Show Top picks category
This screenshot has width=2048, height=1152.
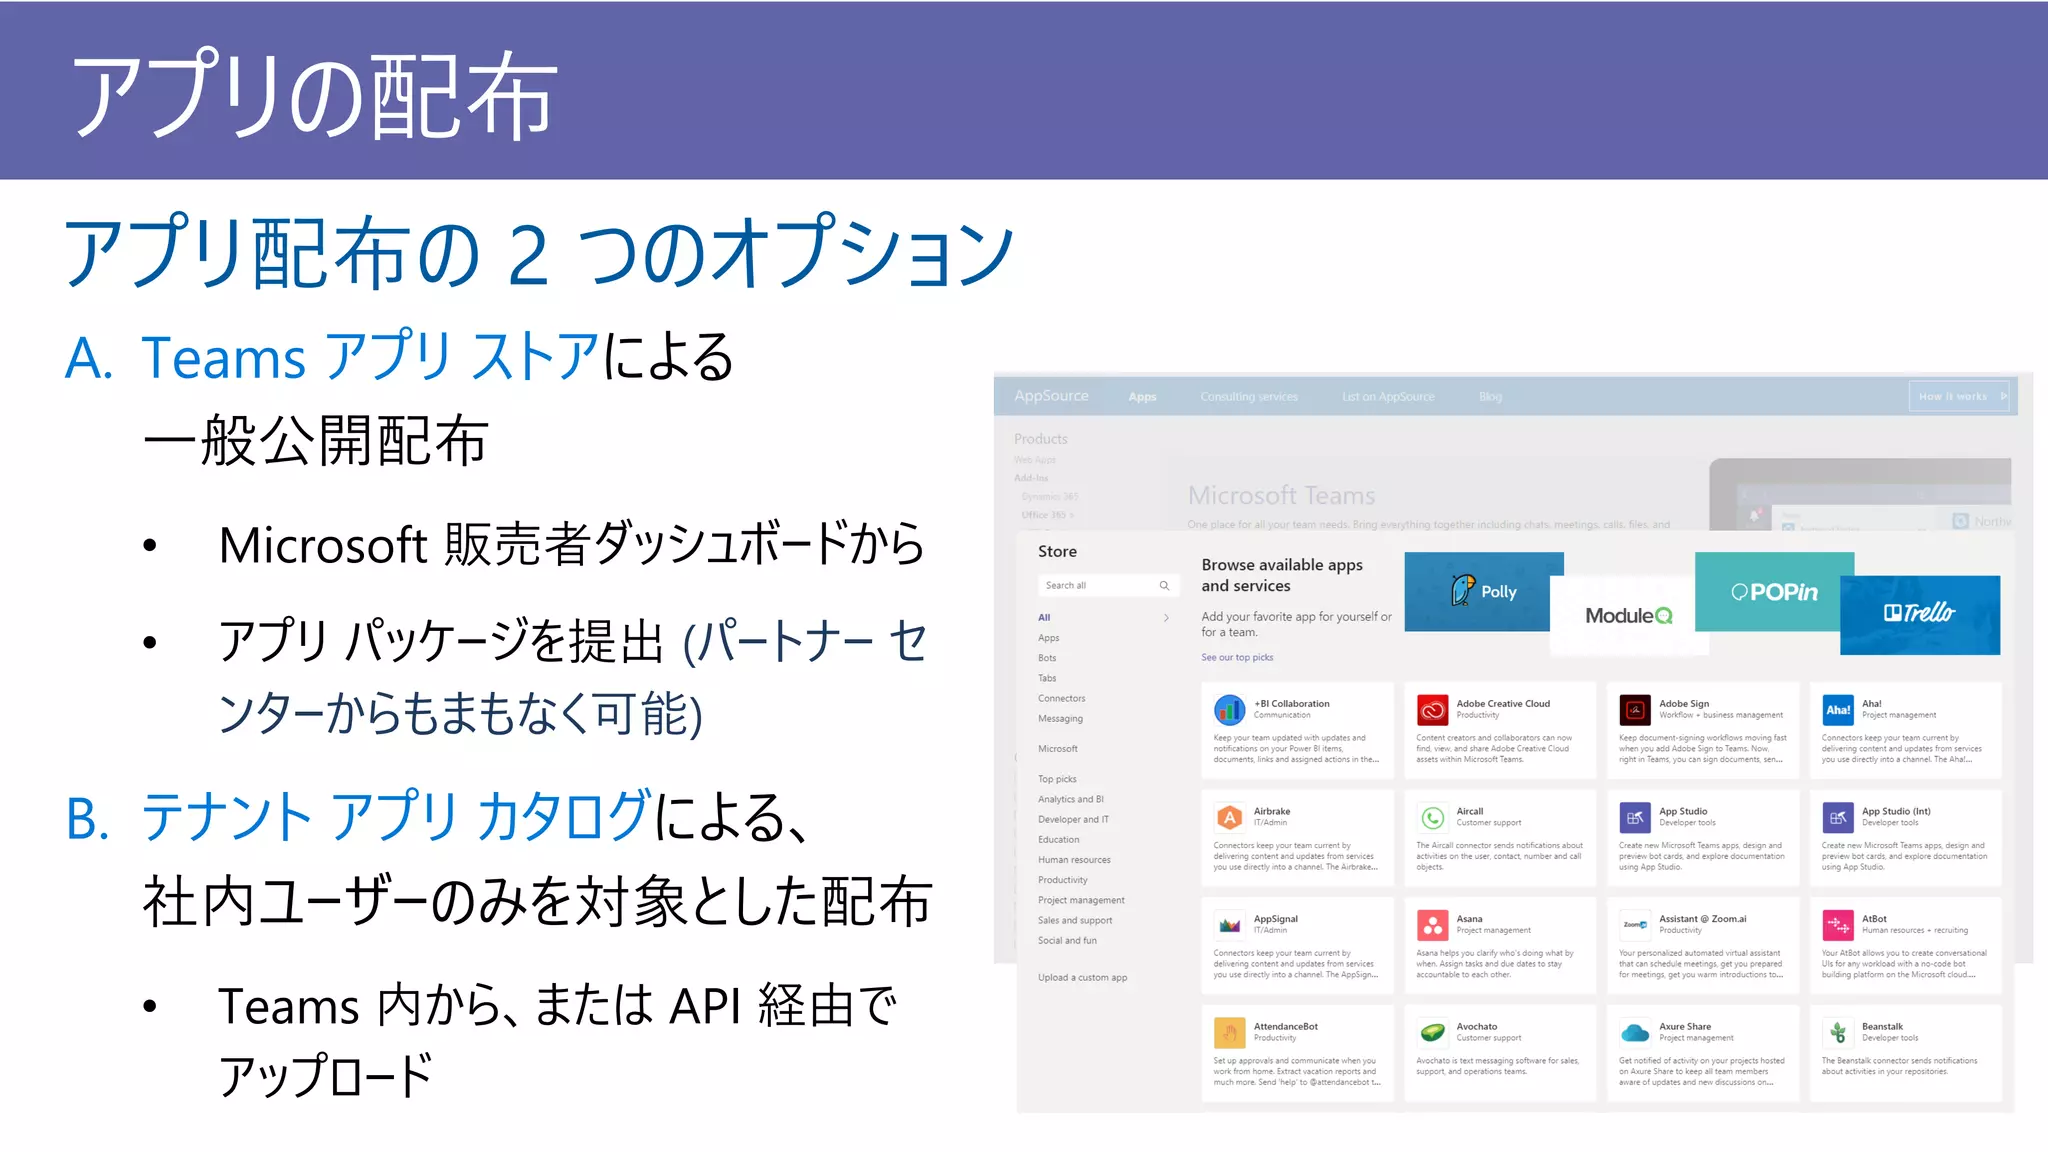[x=1057, y=779]
